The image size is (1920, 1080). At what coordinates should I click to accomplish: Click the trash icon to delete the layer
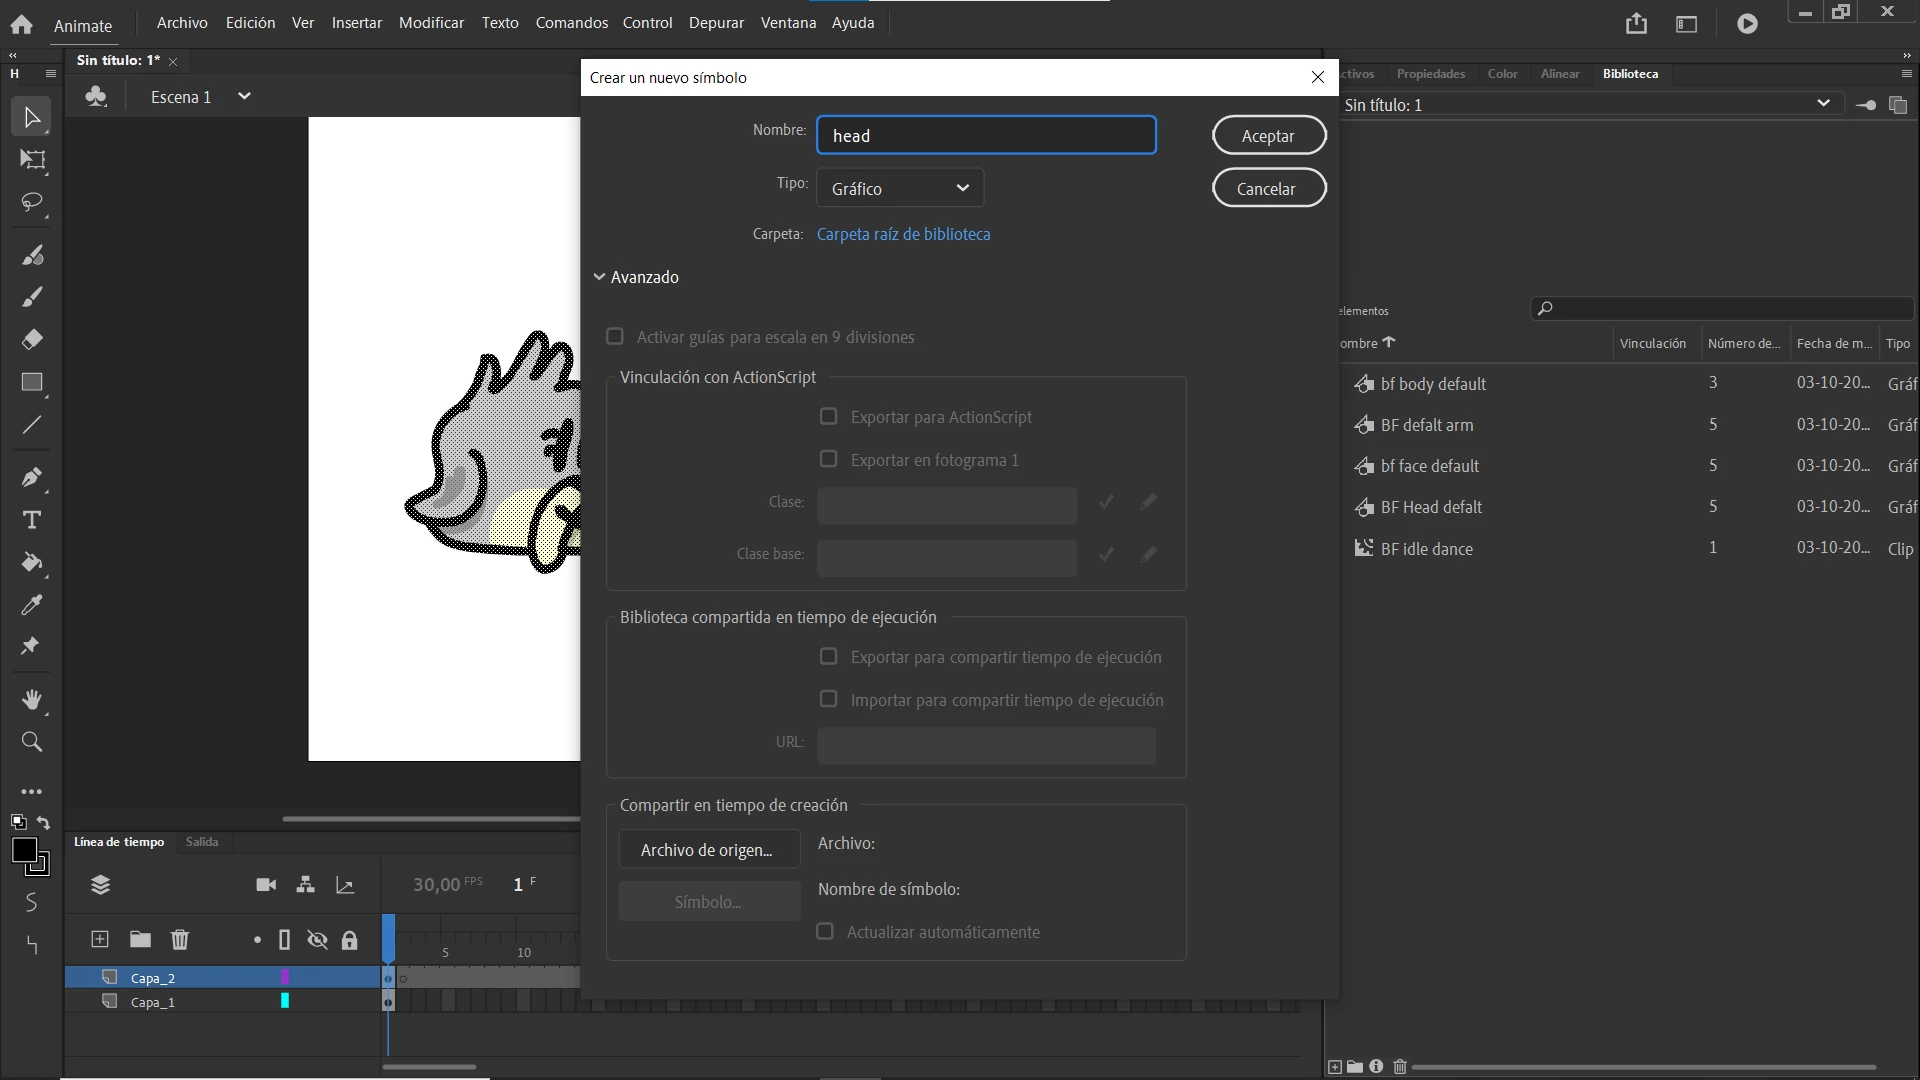click(180, 939)
